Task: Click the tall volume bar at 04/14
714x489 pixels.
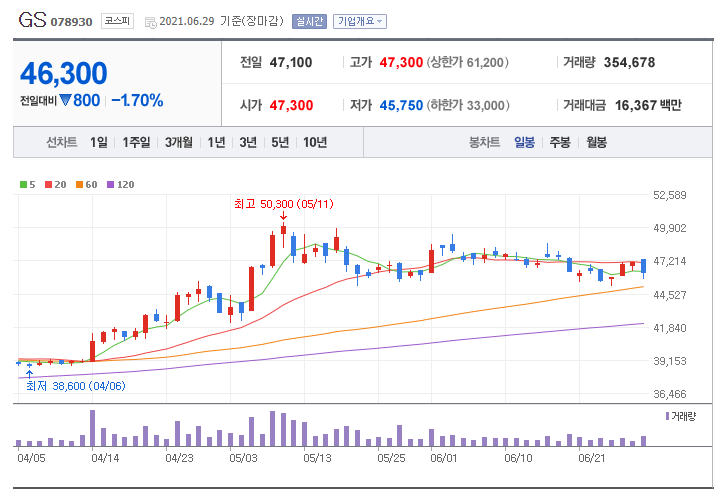Action: (x=92, y=428)
